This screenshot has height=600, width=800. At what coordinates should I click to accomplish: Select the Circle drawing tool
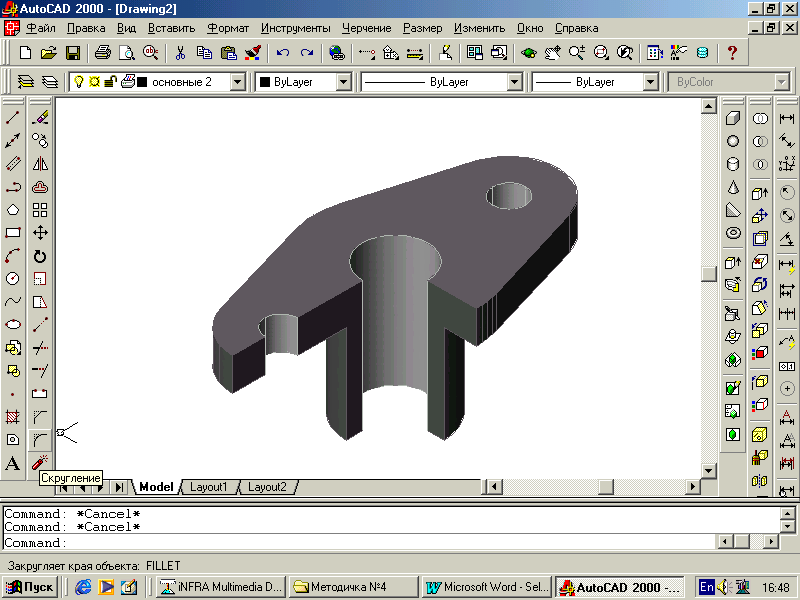(13, 279)
